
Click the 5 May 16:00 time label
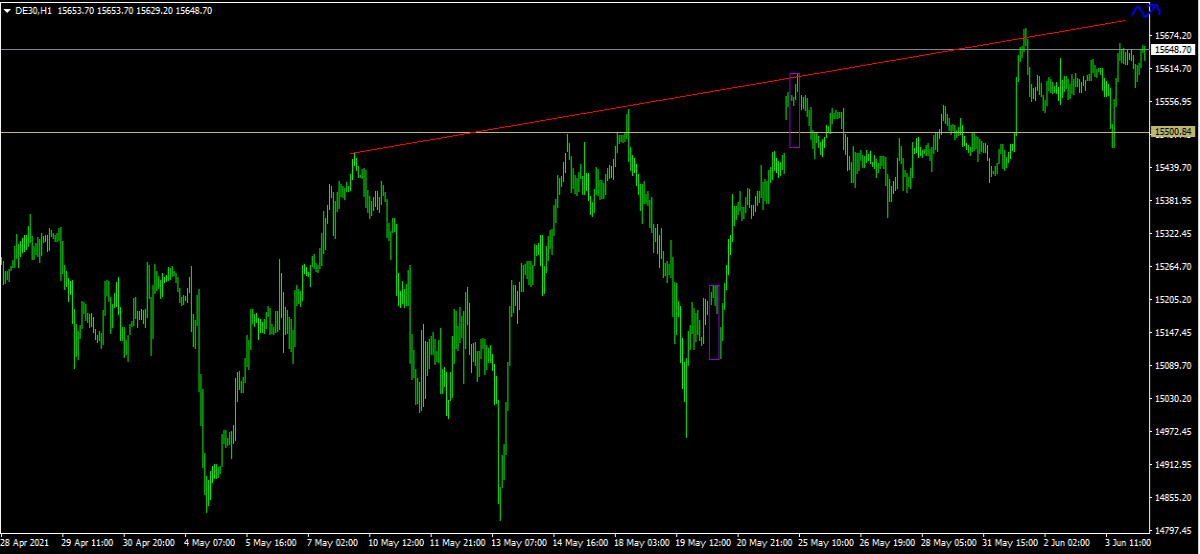[273, 544]
